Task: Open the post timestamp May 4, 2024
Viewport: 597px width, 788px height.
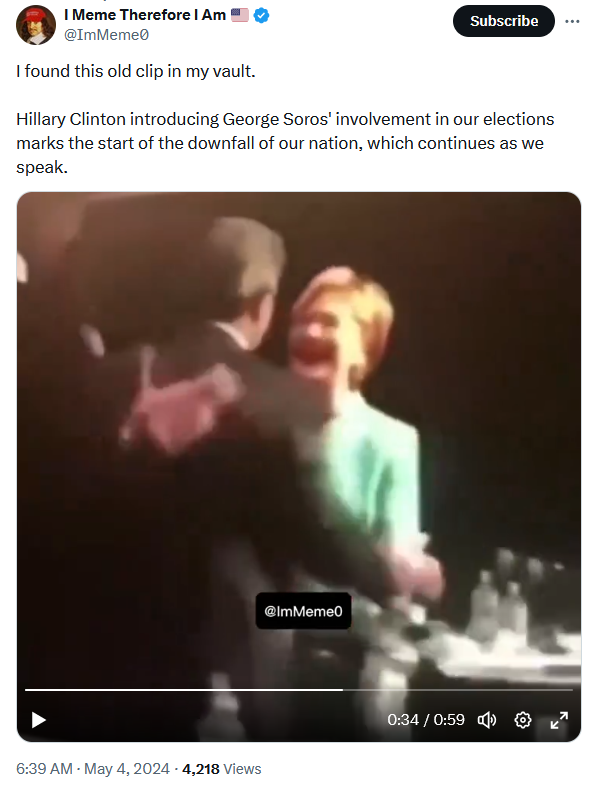Action: point(127,768)
